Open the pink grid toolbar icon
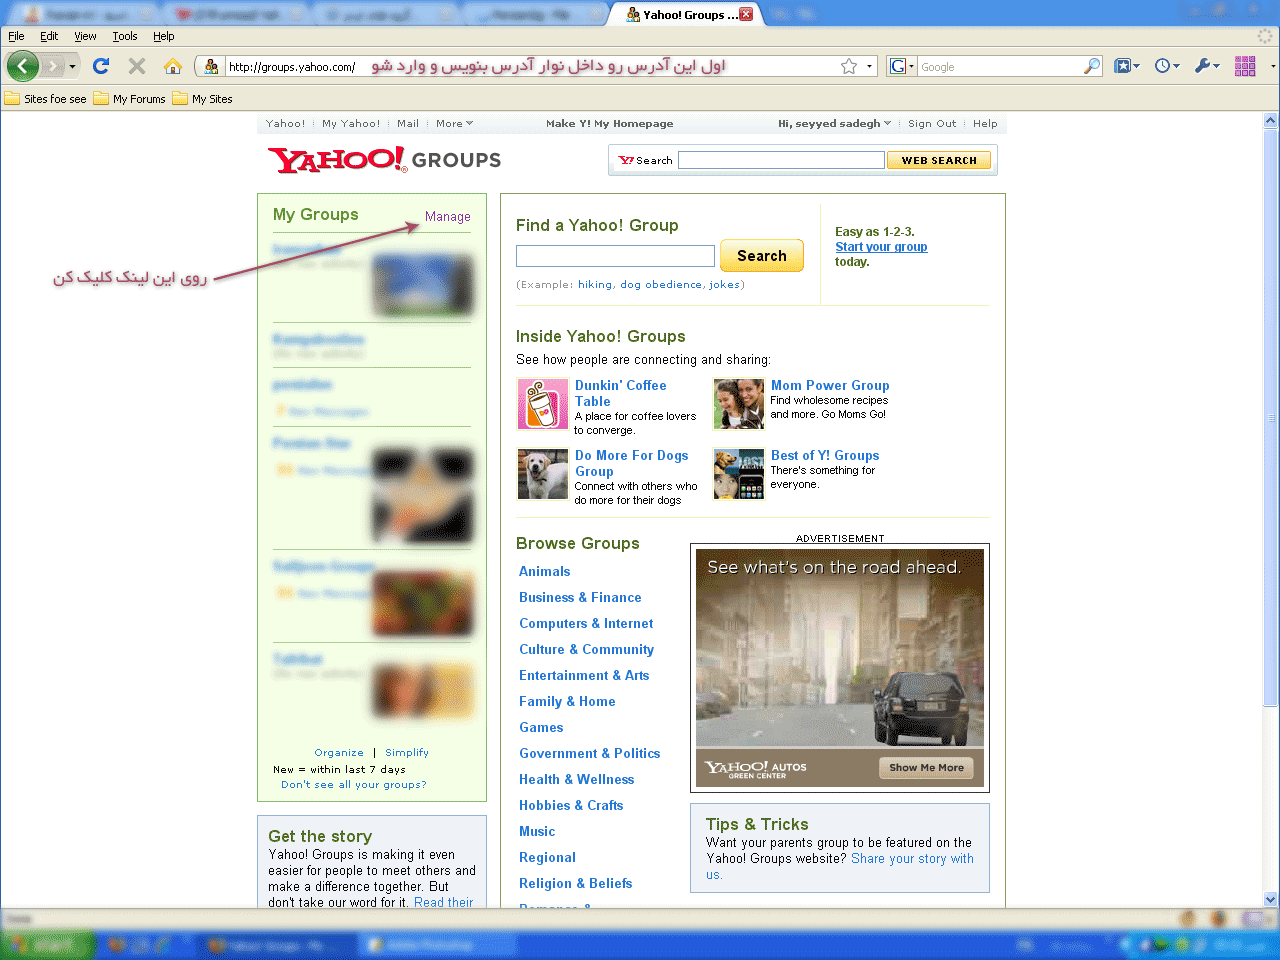The height and width of the screenshot is (960, 1280). tap(1245, 66)
